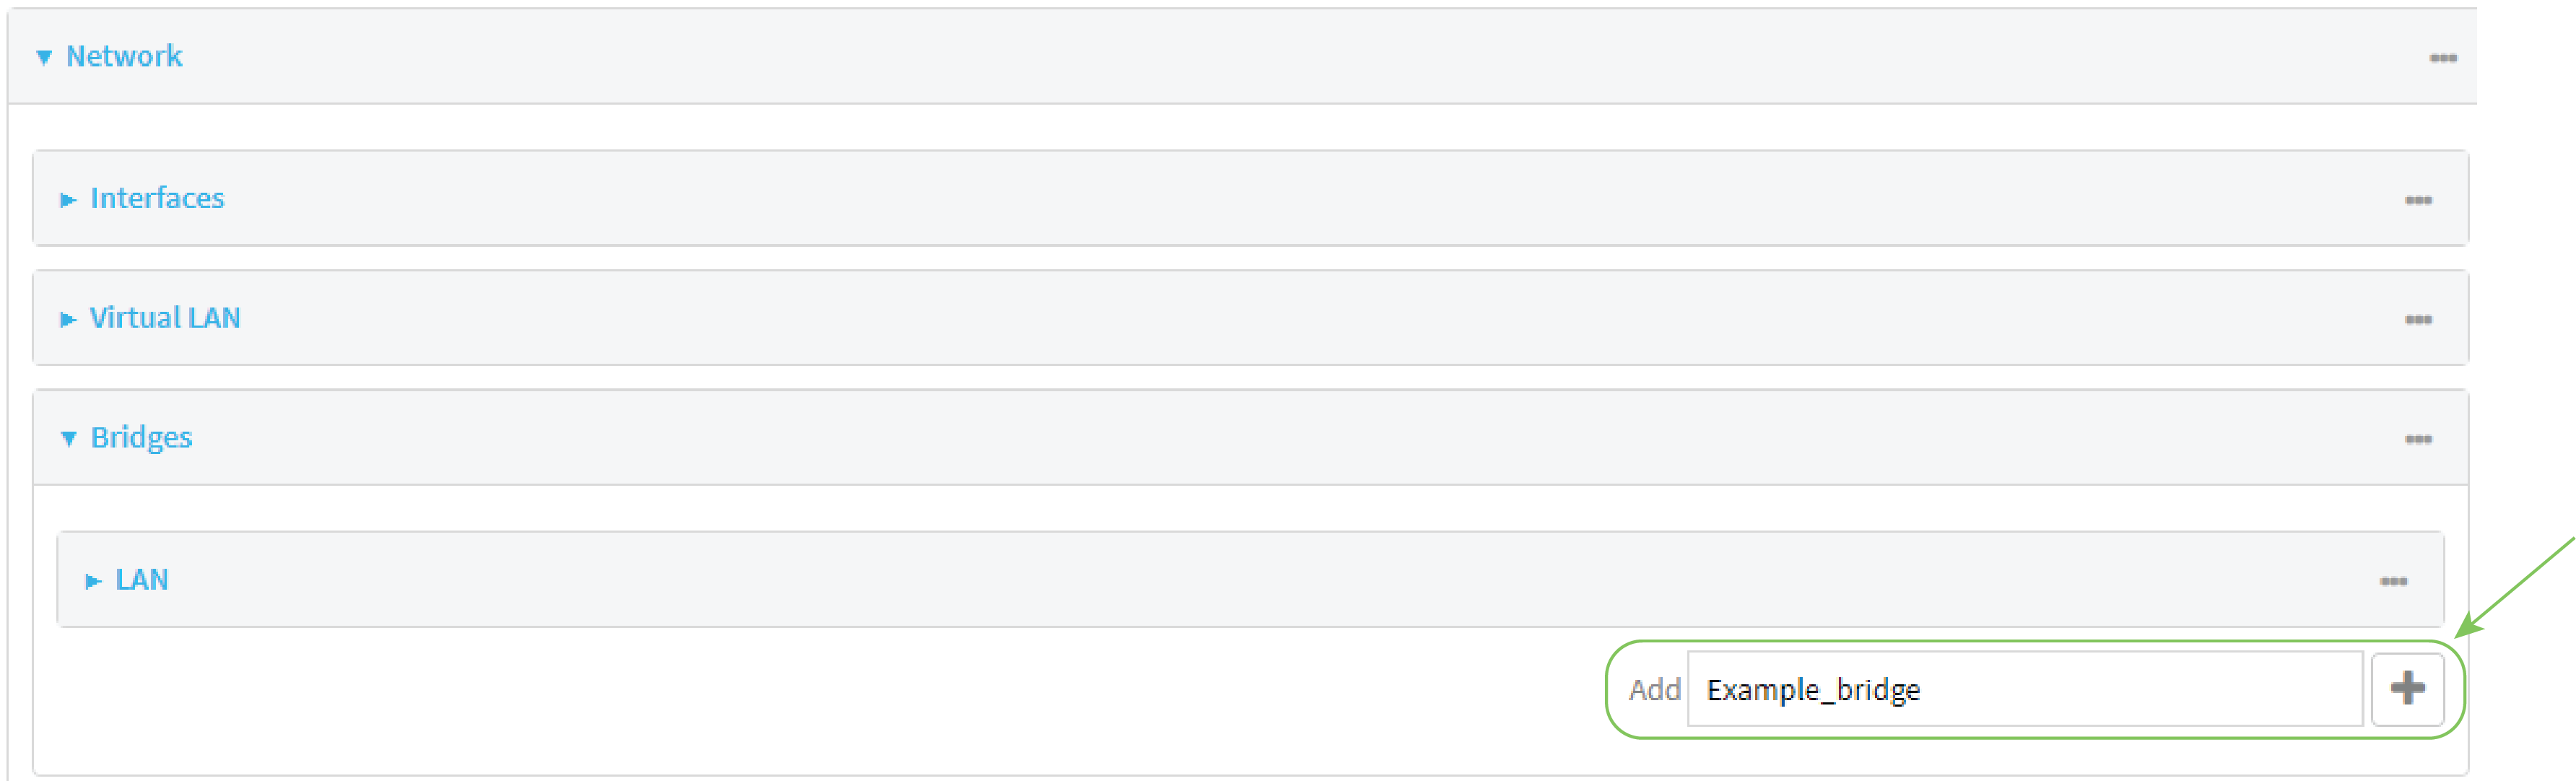Click the Virtual LAN label

pyautogui.click(x=165, y=318)
